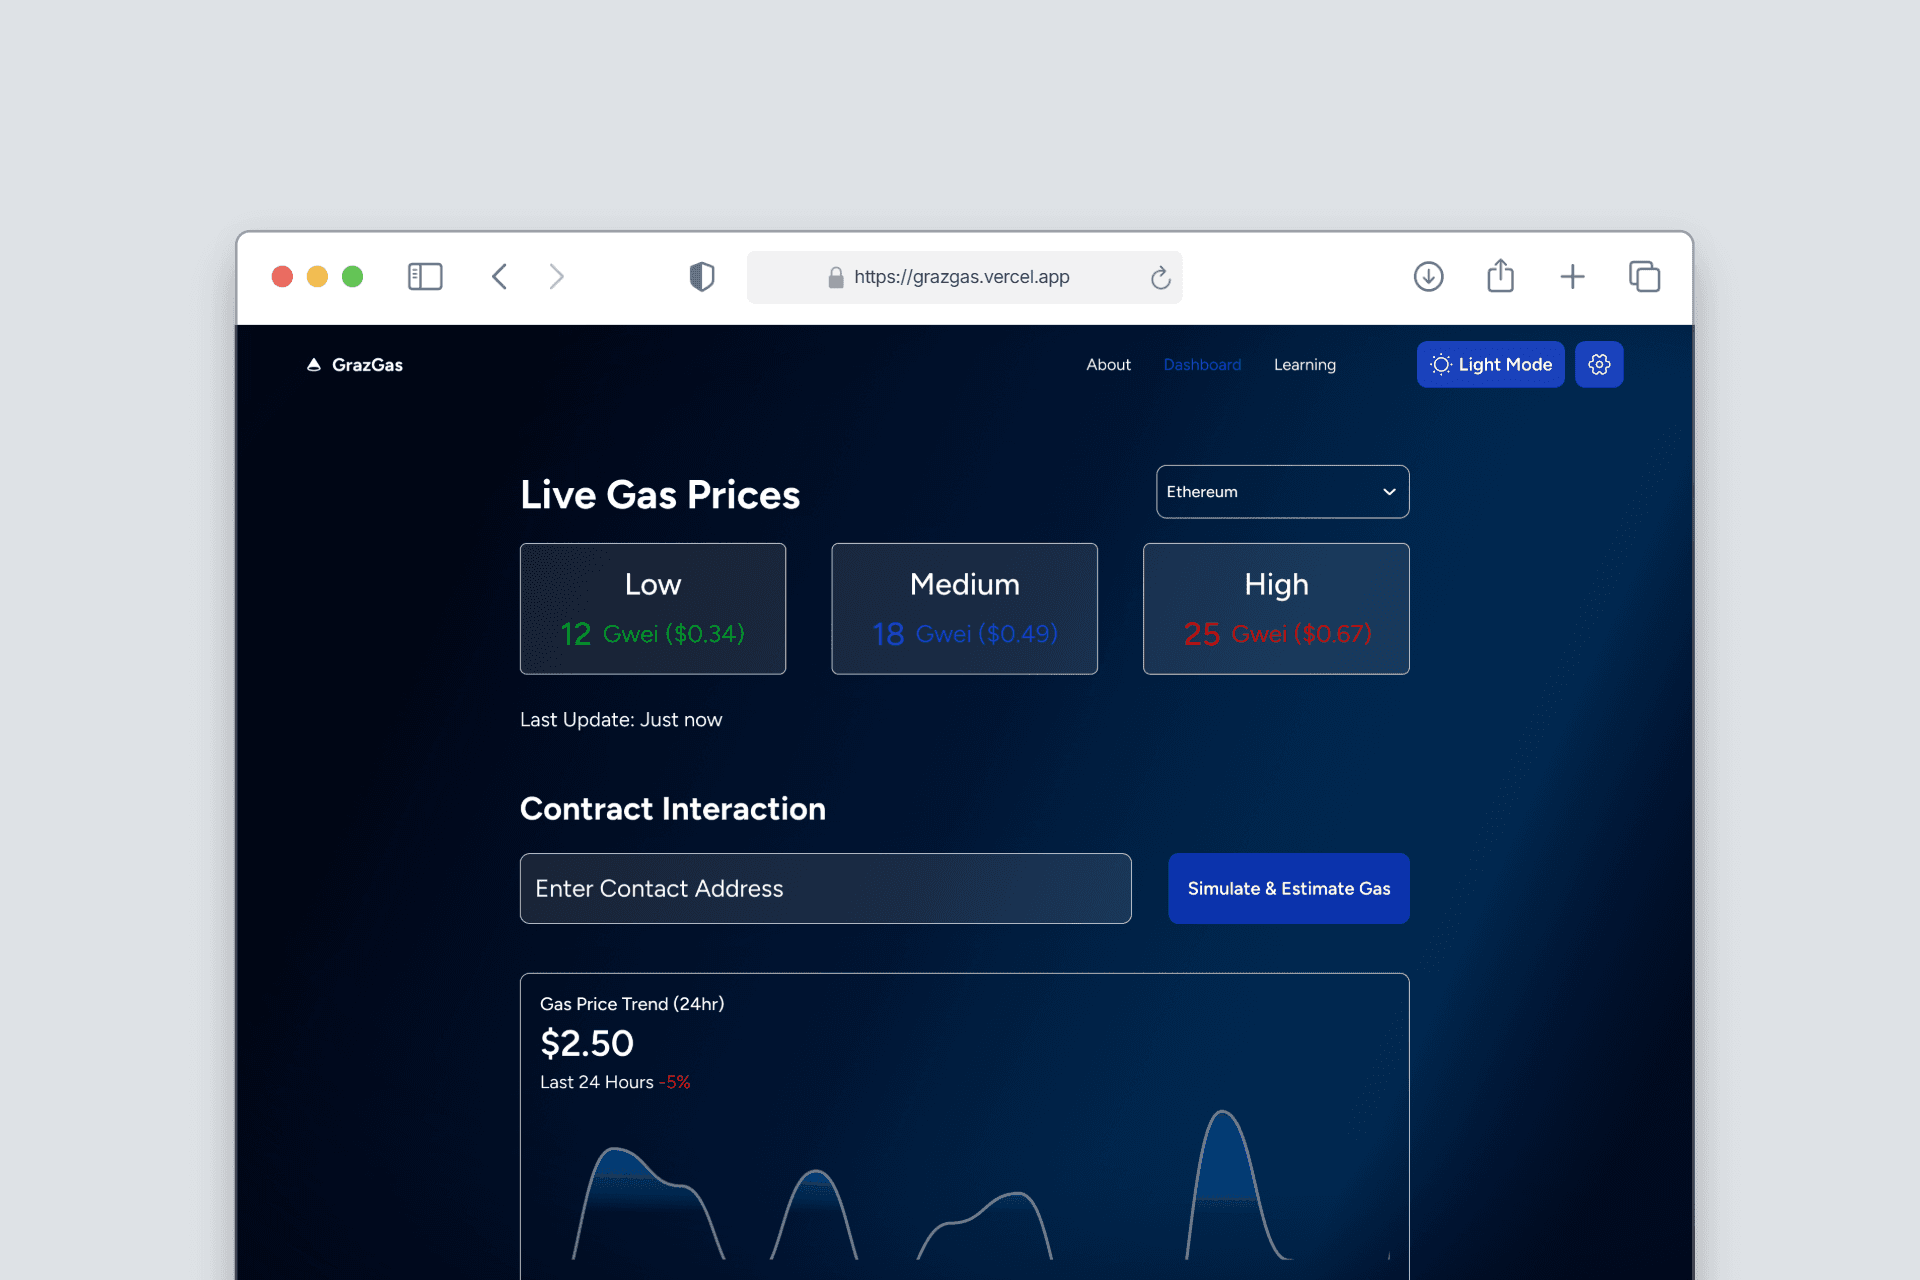This screenshot has height=1280, width=1920.
Task: Reload the page with the refresh icon
Action: [1160, 277]
